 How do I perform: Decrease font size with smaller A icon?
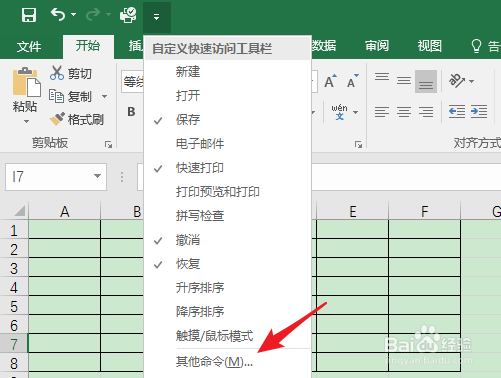(x=352, y=81)
